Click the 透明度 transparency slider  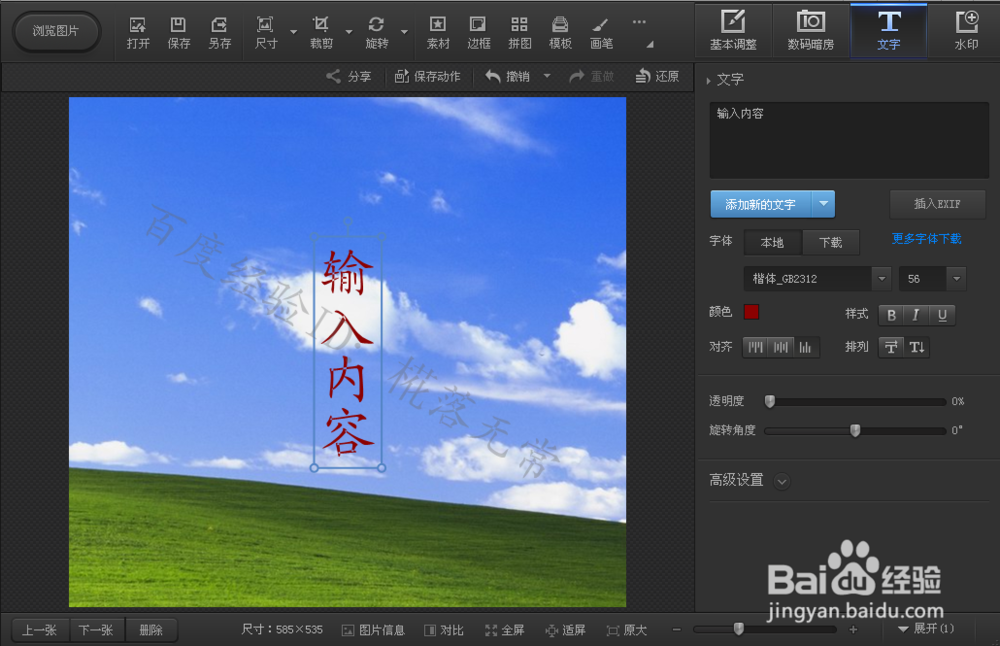coord(855,402)
